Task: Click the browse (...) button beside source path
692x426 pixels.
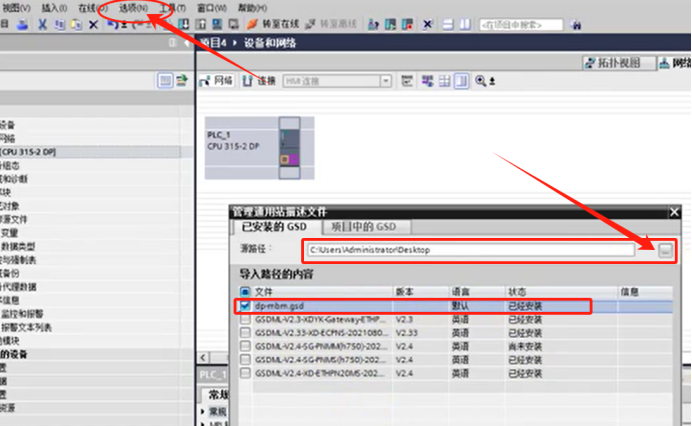Action: click(x=666, y=251)
